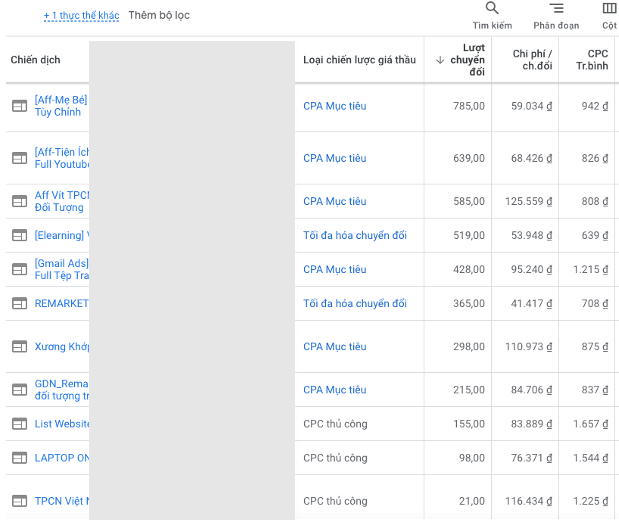Select the average CPC value 1.544 ₫

click(591, 458)
